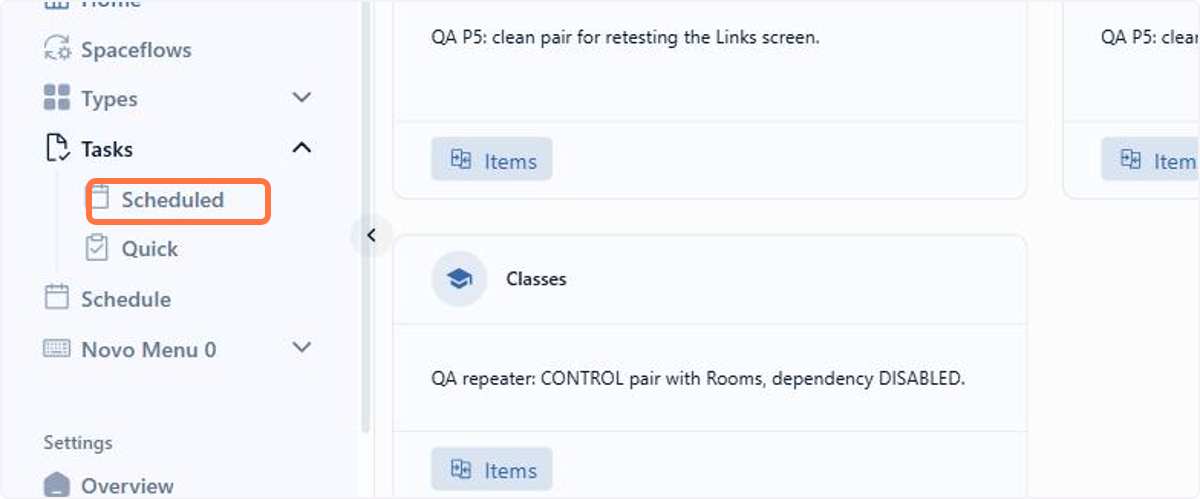
Task: Click the Tasks document-check icon
Action: pyautogui.click(x=58, y=148)
